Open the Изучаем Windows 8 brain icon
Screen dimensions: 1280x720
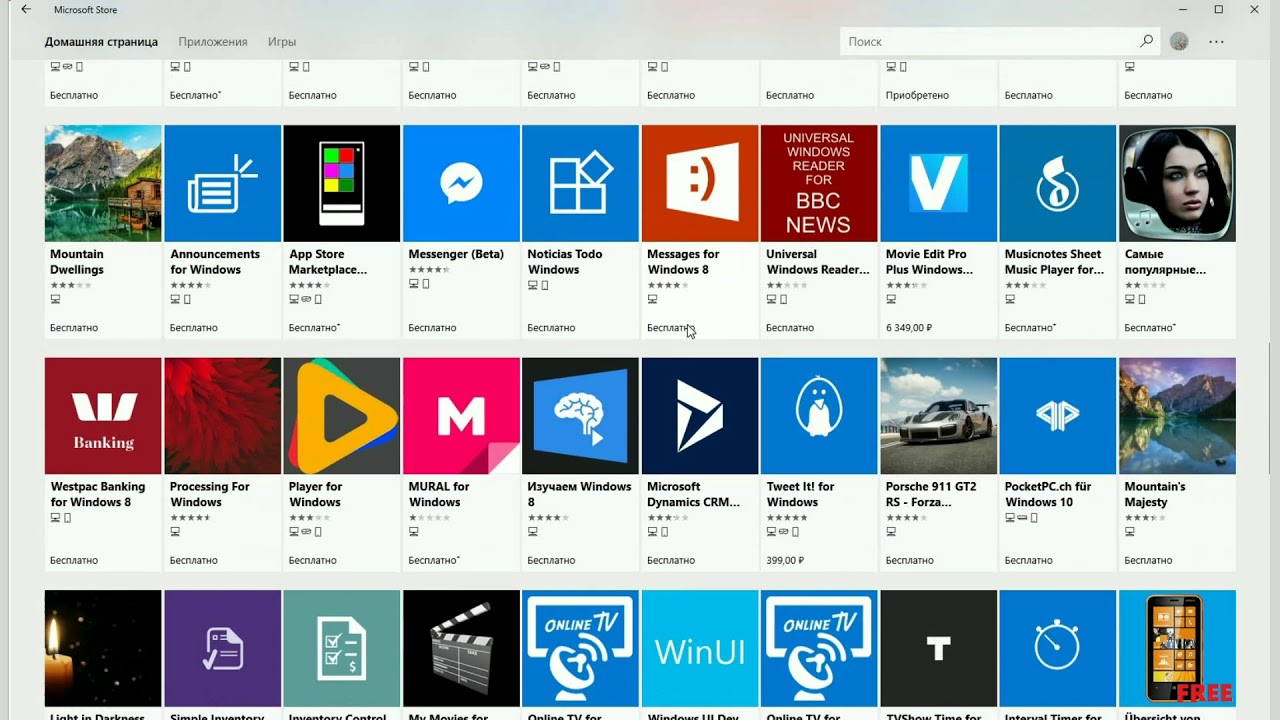[x=580, y=416]
